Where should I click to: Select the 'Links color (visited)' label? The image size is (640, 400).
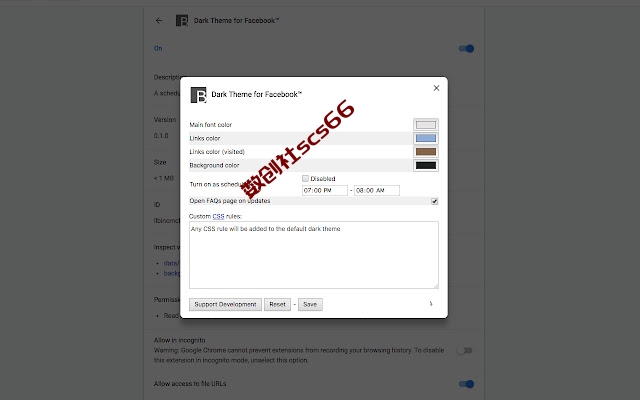(217, 152)
